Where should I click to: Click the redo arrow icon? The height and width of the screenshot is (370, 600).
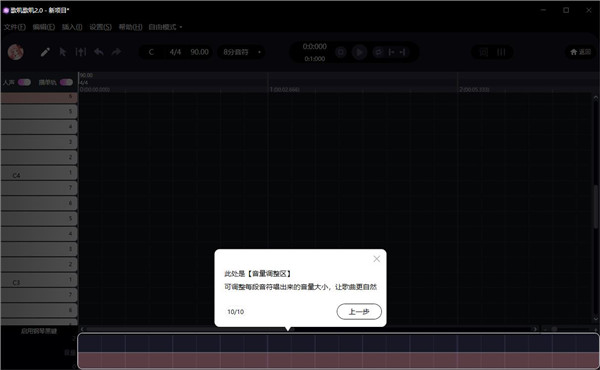pyautogui.click(x=116, y=52)
